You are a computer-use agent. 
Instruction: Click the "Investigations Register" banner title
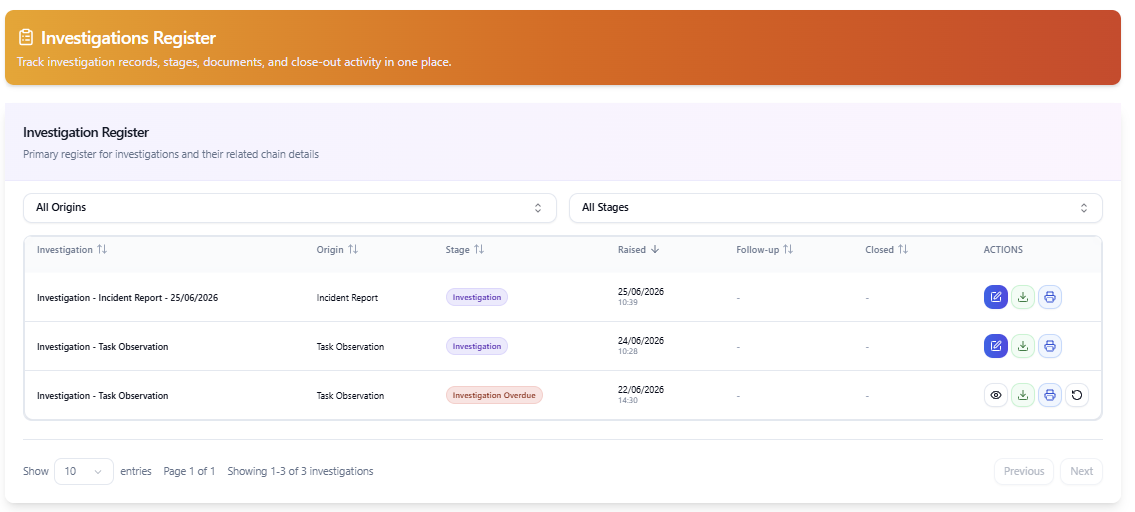tap(128, 38)
